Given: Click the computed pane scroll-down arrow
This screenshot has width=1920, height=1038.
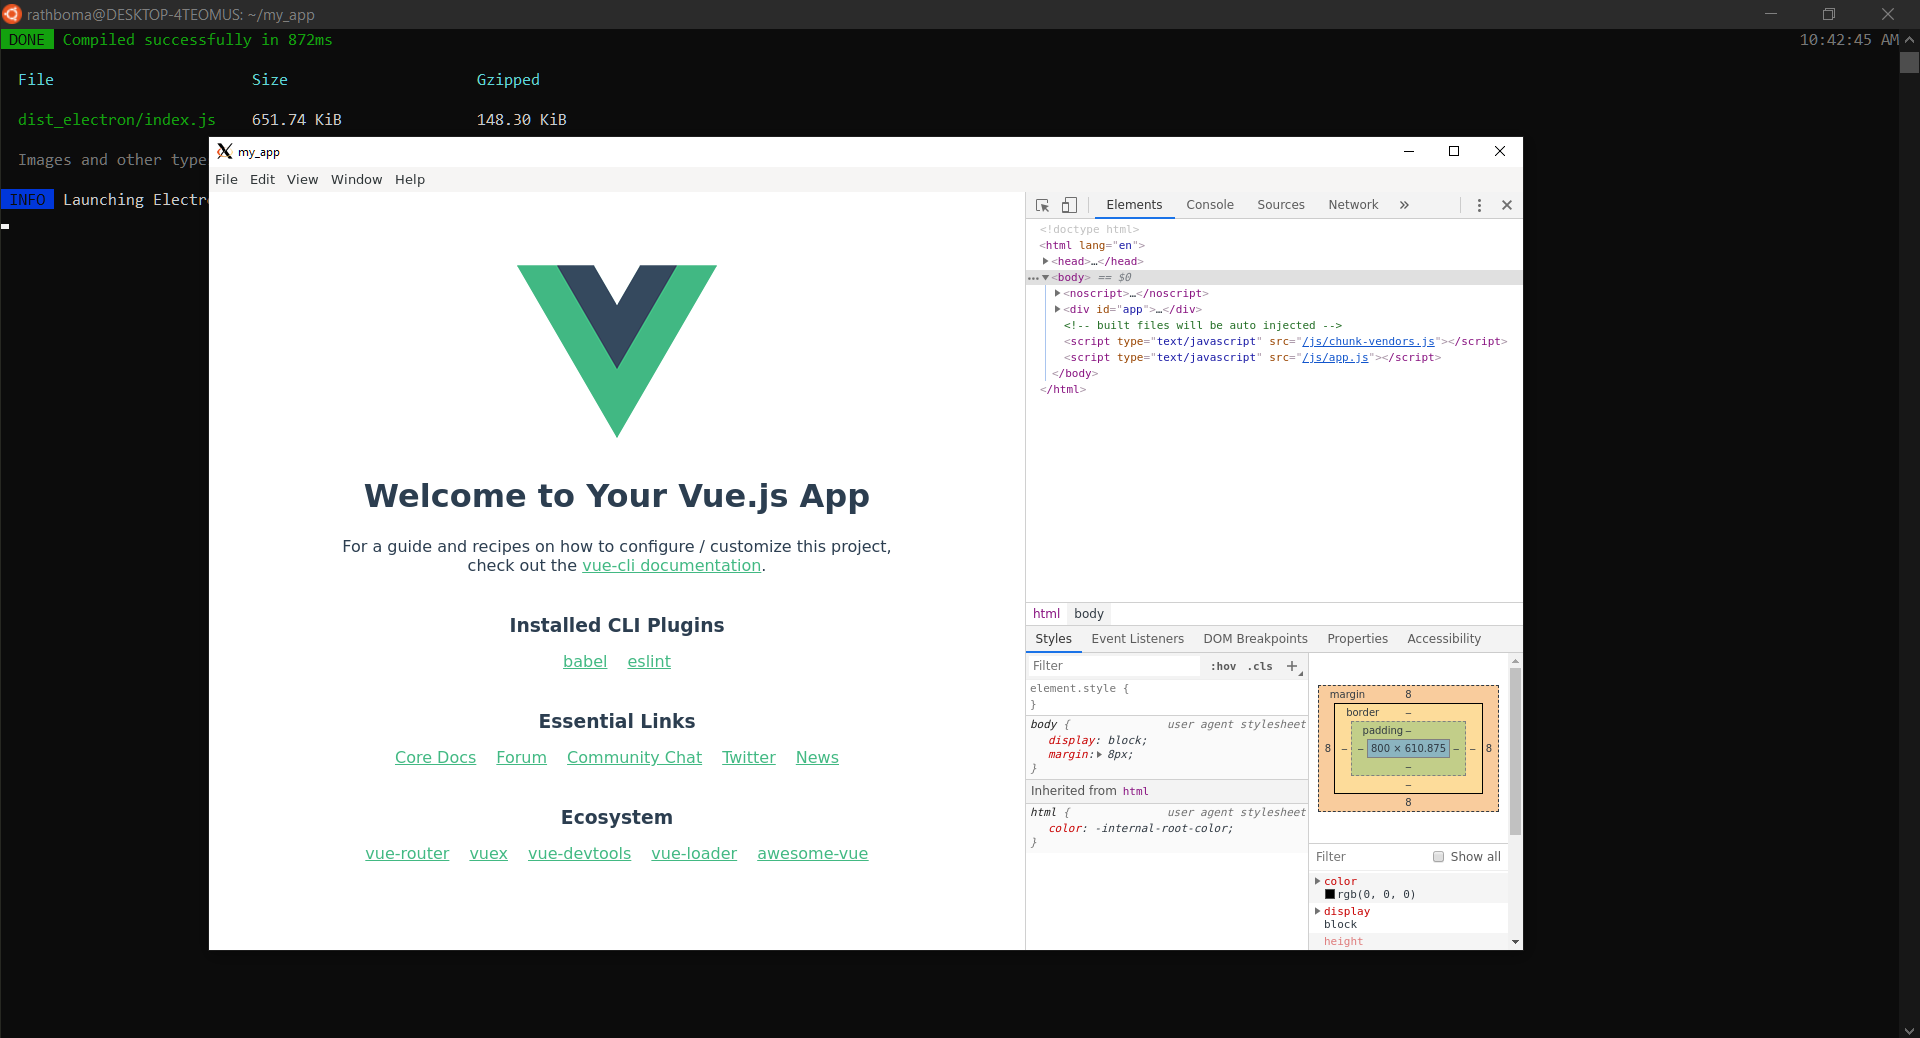Looking at the screenshot, I should pyautogui.click(x=1515, y=942).
